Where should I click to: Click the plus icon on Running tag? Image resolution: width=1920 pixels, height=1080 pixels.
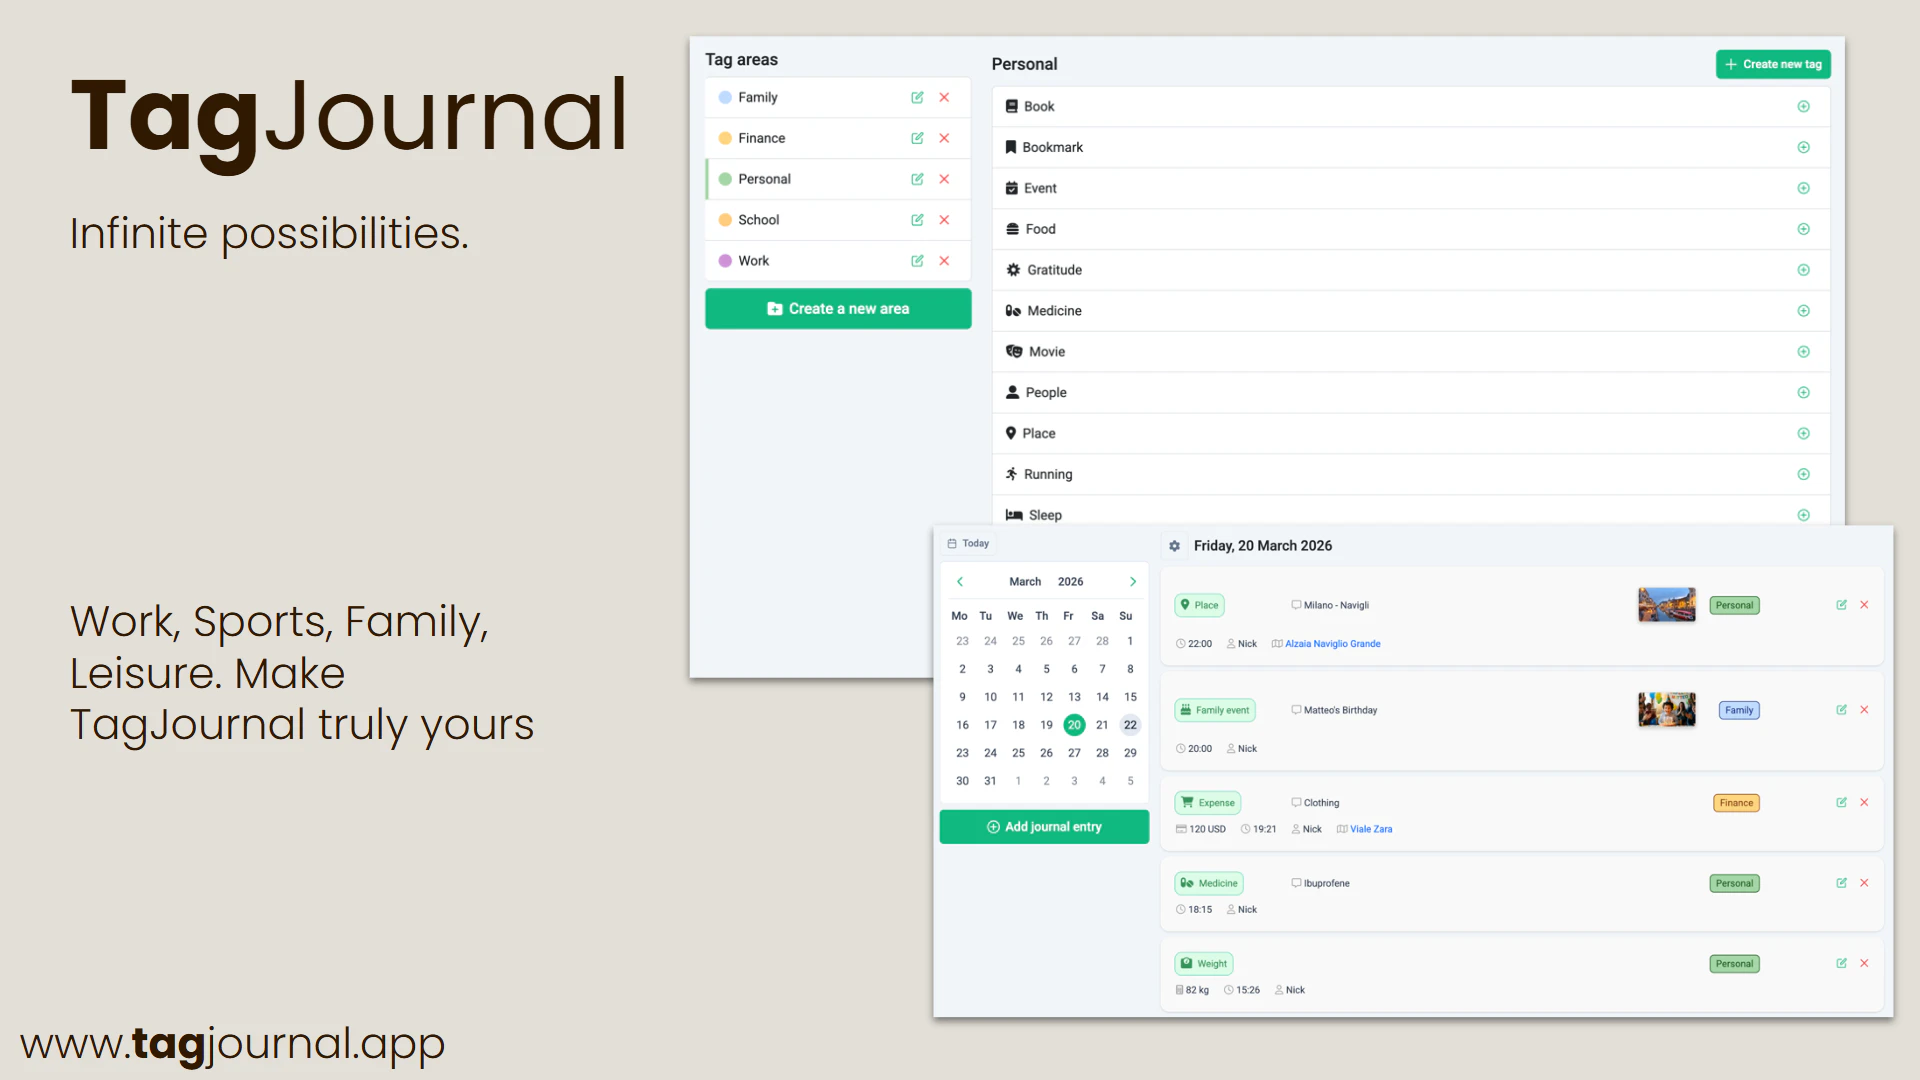[x=1803, y=474]
